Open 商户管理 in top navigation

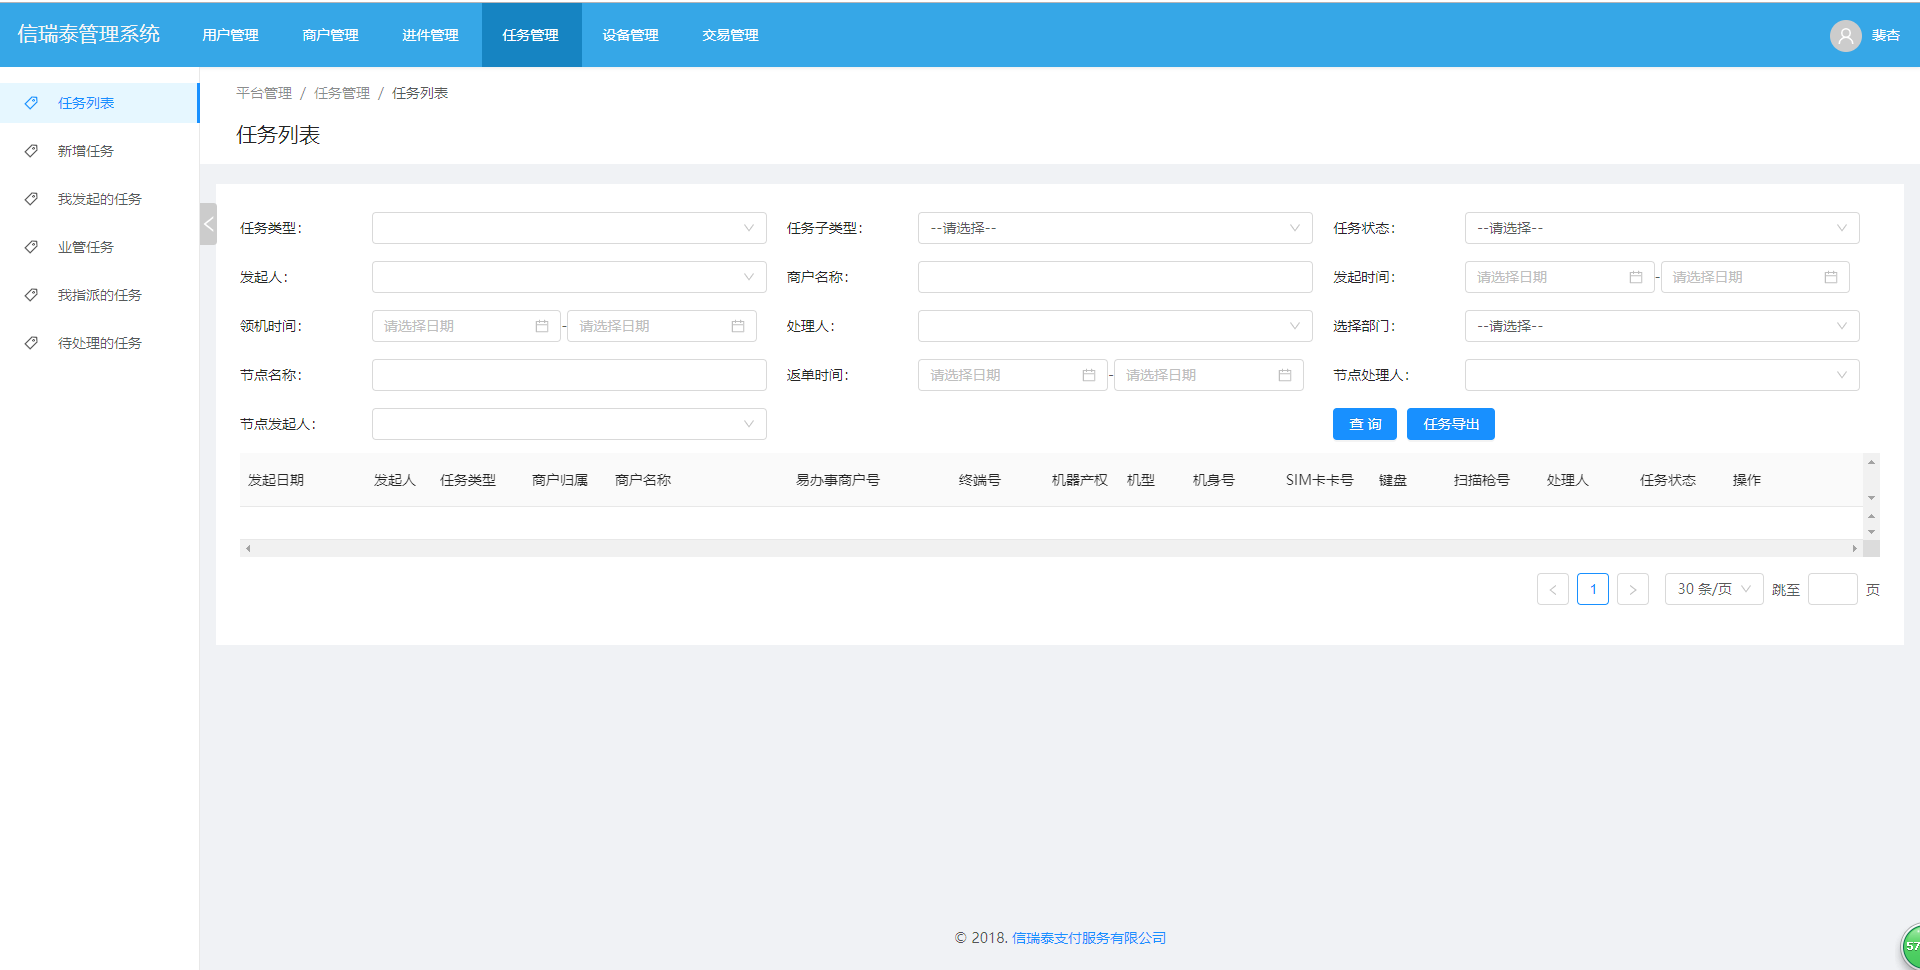coord(330,35)
